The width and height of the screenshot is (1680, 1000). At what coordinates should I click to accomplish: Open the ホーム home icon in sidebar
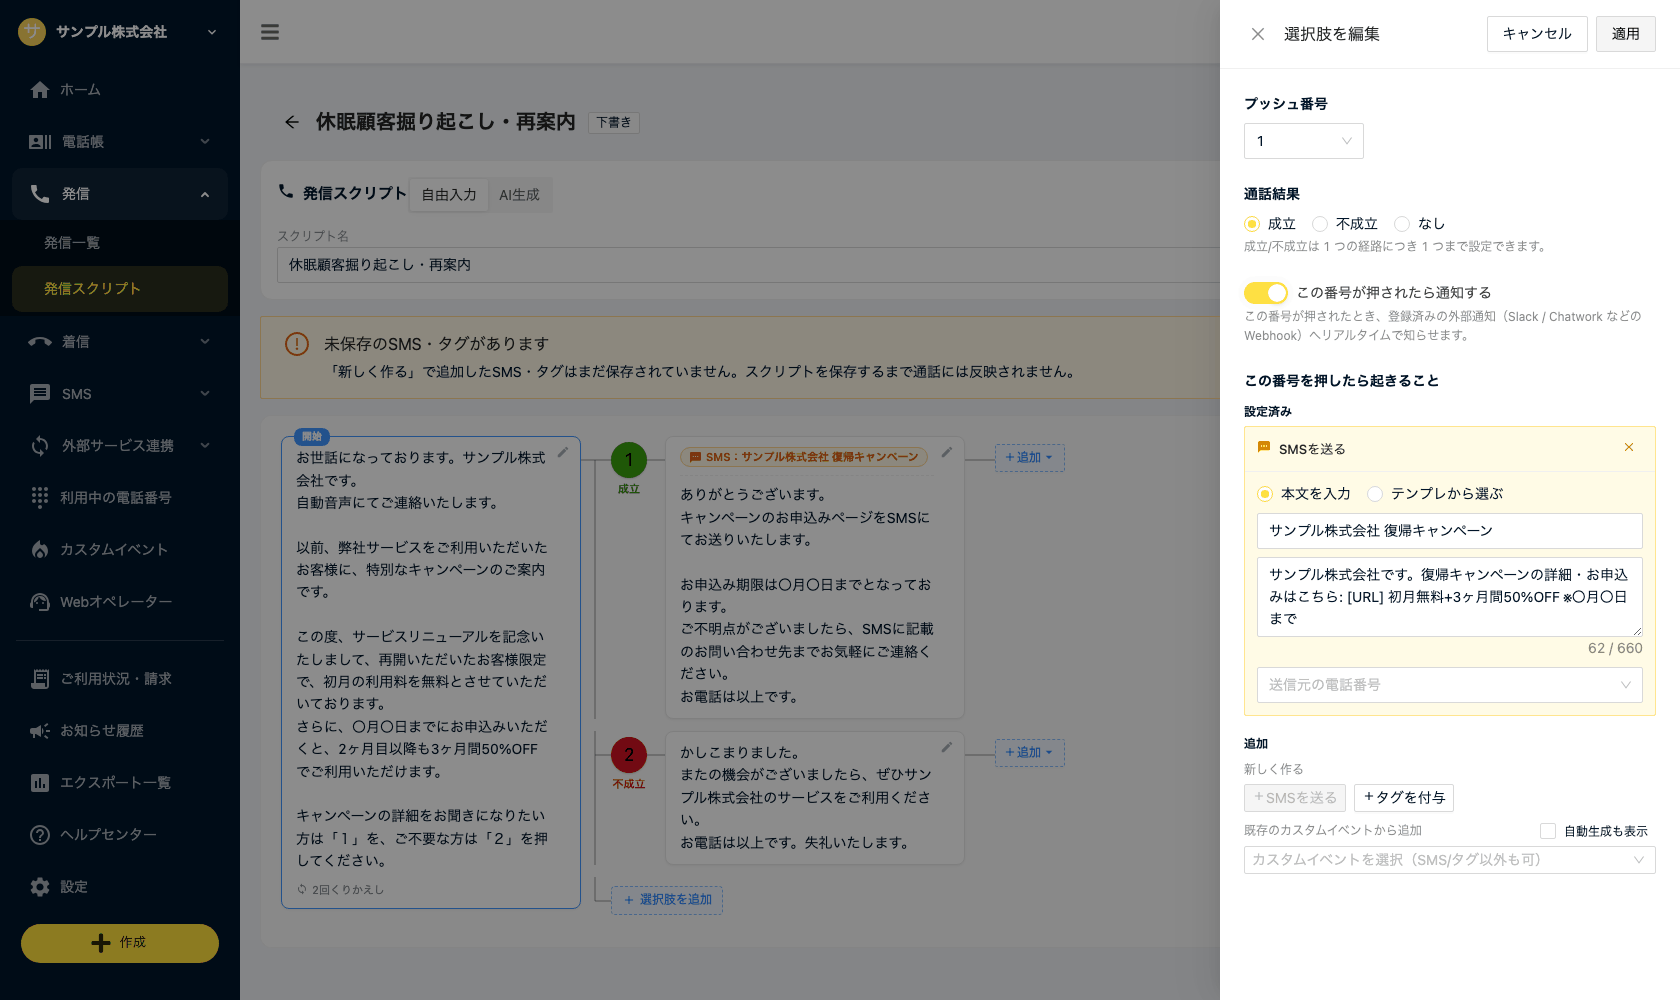[x=40, y=90]
